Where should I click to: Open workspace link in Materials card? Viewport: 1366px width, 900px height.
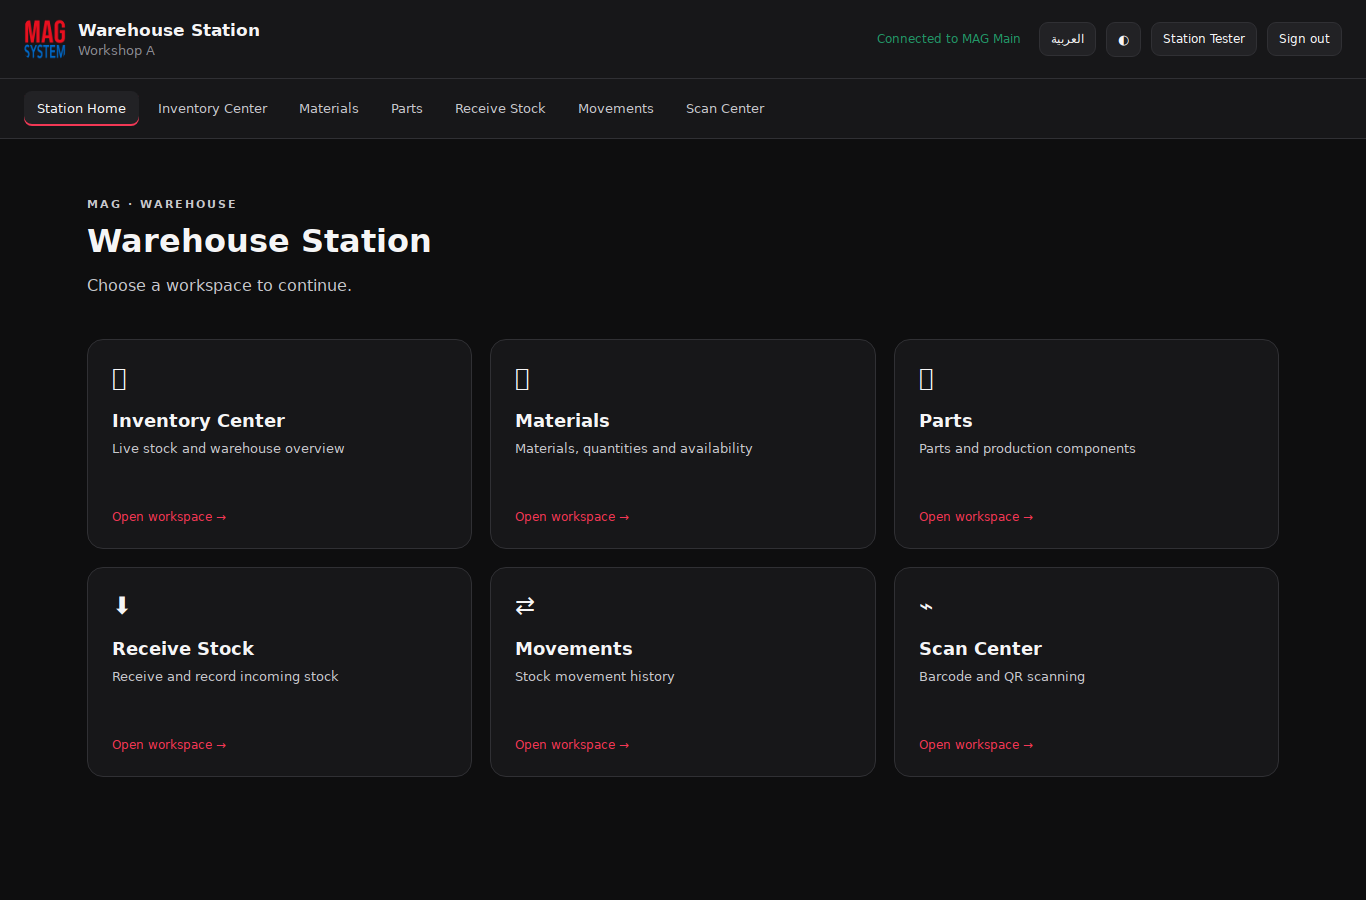tap(572, 517)
